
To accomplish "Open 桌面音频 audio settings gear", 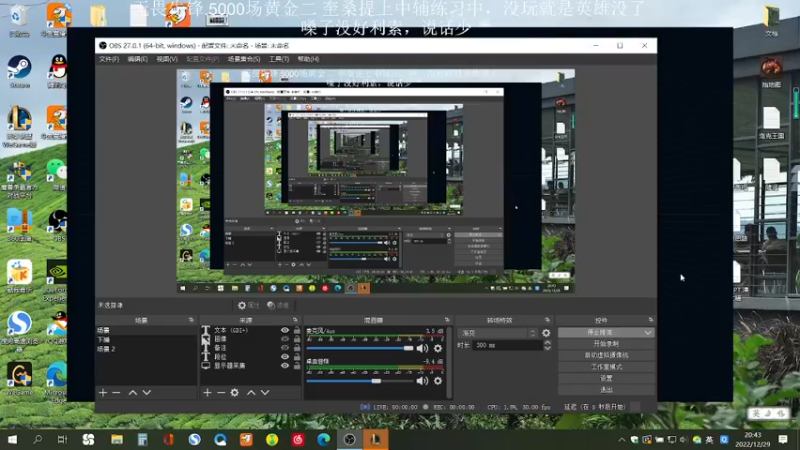I will 438,381.
